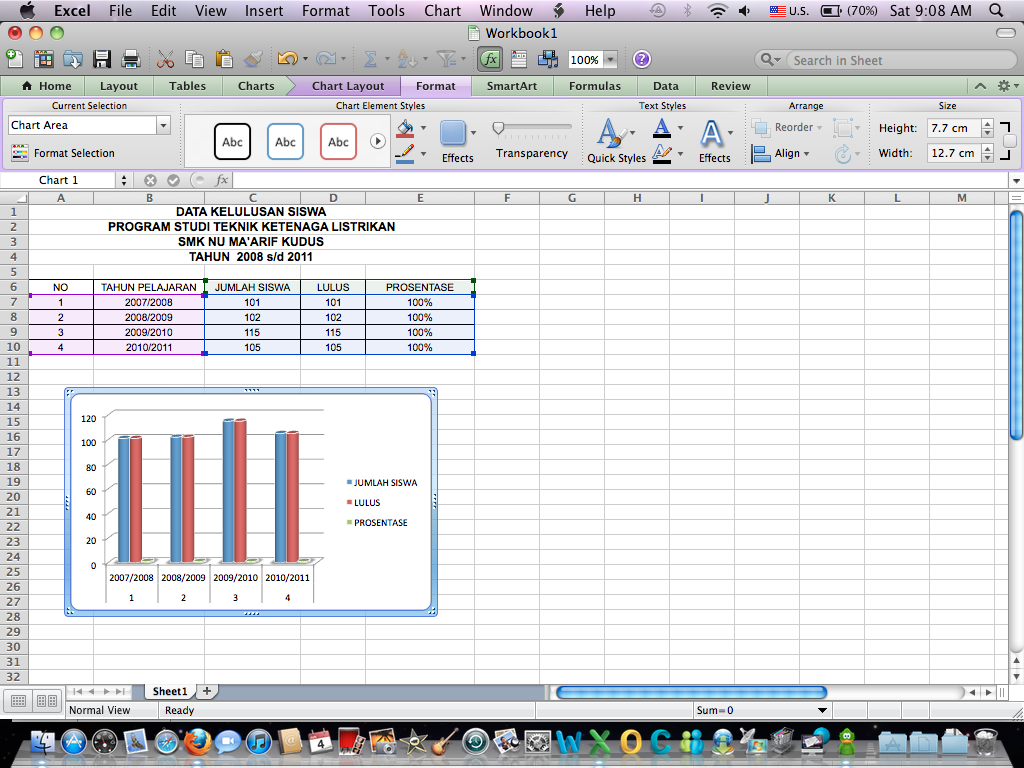Screen dimensions: 1024x768
Task: Click the Print icon in the toolbar
Action: pos(130,57)
